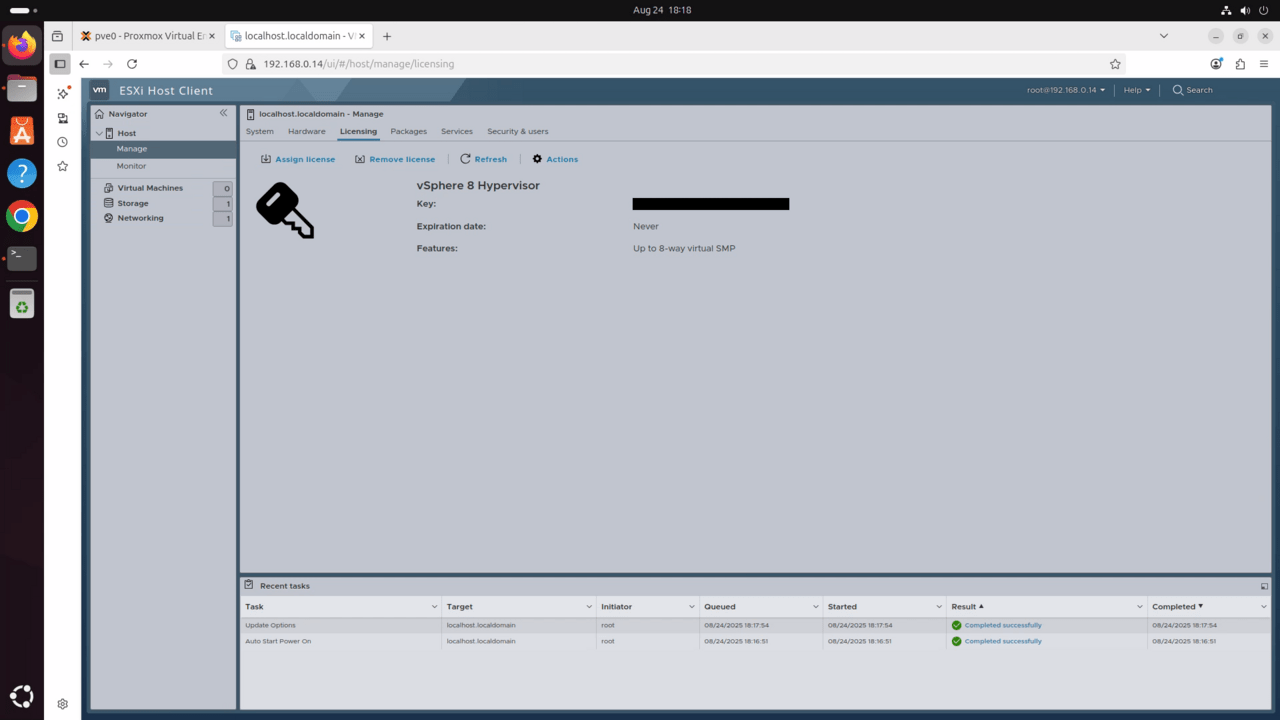1280x720 pixels.
Task: Select the Update Options task row
Action: coord(755,625)
